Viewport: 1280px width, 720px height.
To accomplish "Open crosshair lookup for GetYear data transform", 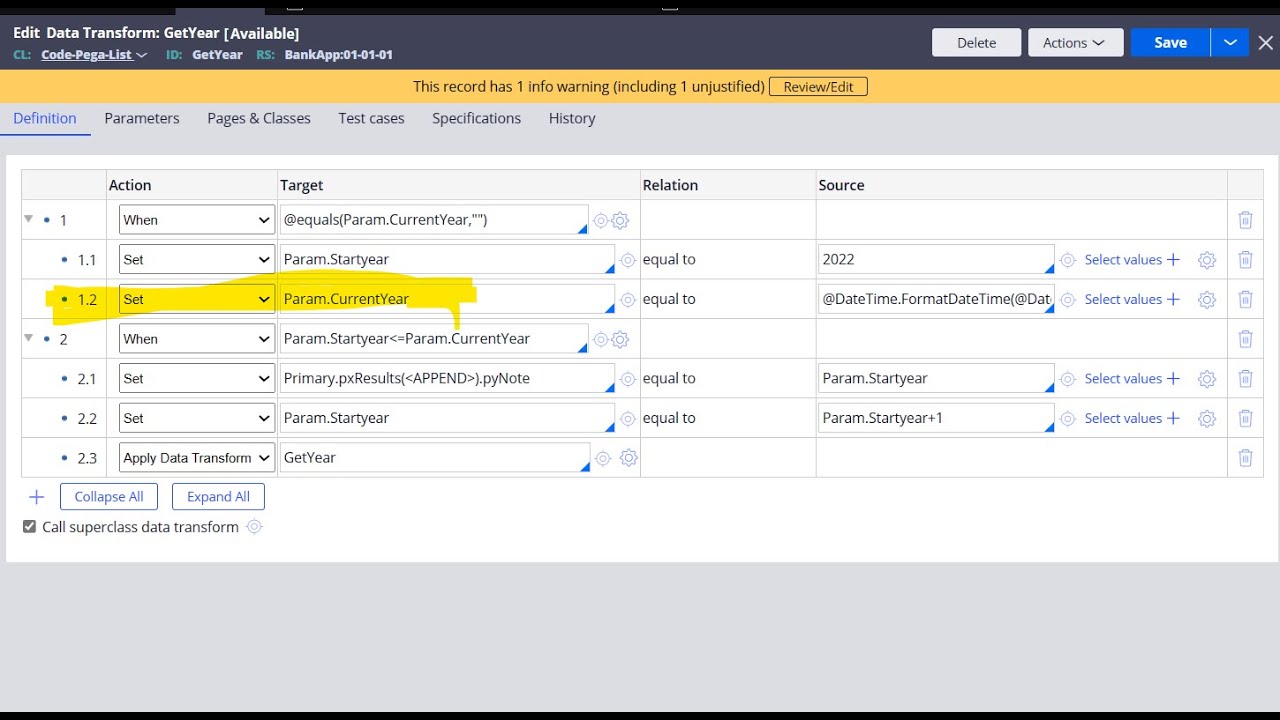I will click(x=603, y=458).
